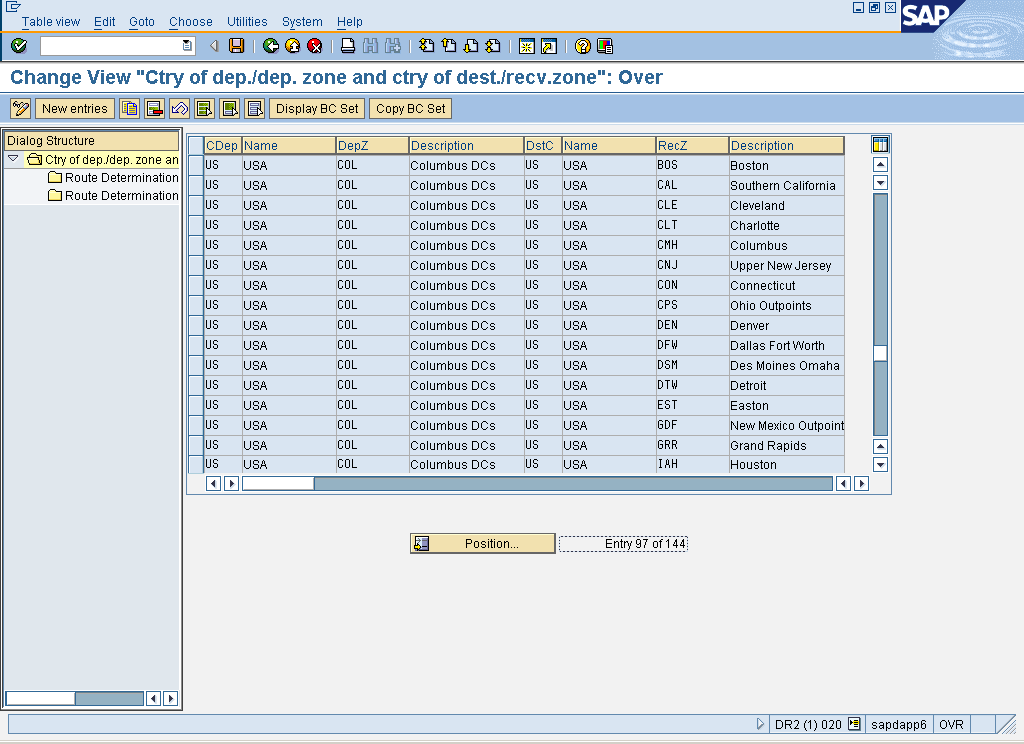
Task: Click the RecZ column header
Action: [692, 146]
